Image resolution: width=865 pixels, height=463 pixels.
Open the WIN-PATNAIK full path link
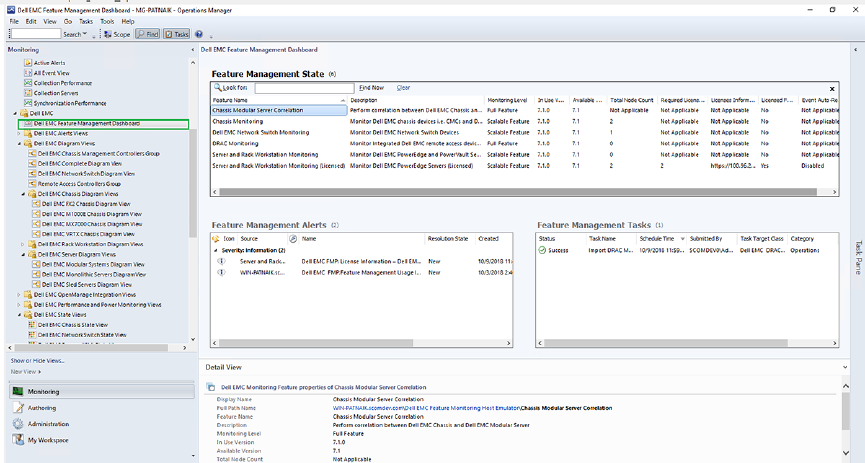point(426,408)
